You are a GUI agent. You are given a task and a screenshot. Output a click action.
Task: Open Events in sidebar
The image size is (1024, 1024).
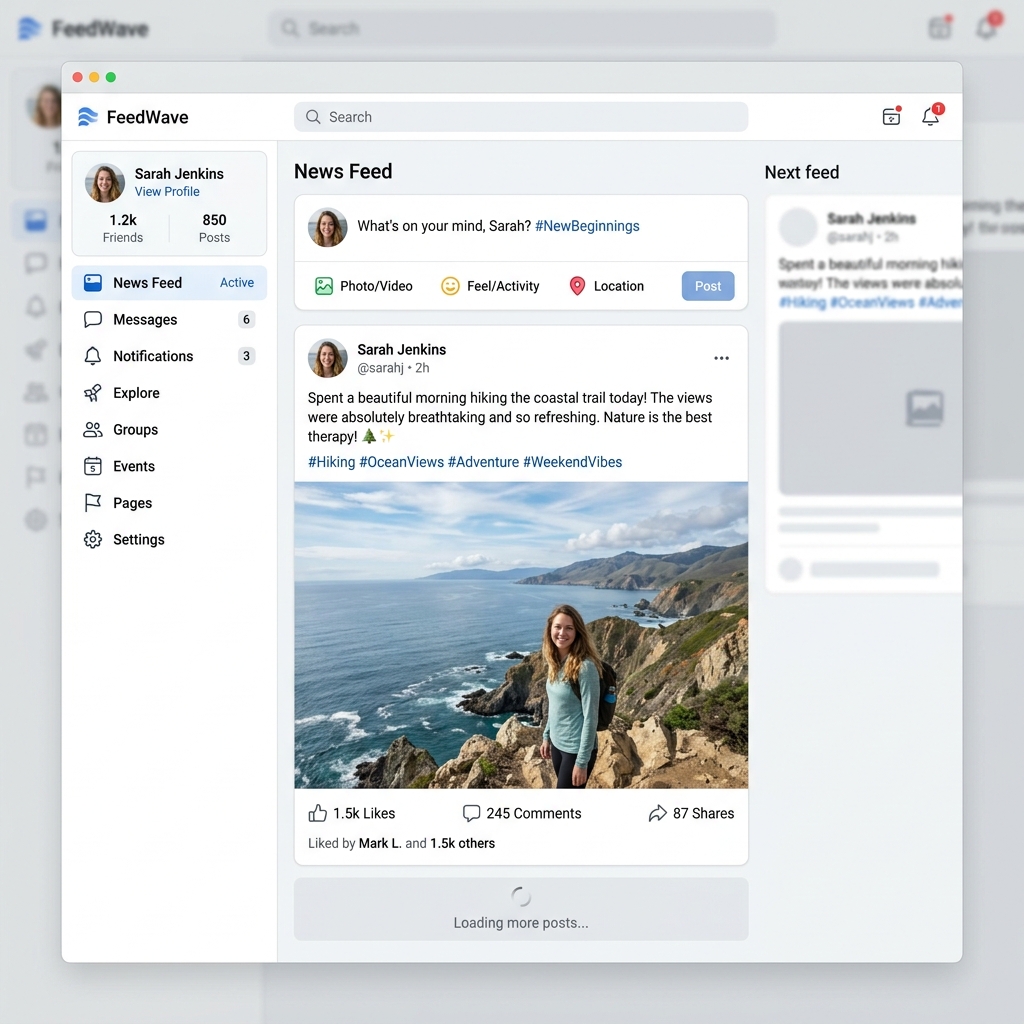169,466
